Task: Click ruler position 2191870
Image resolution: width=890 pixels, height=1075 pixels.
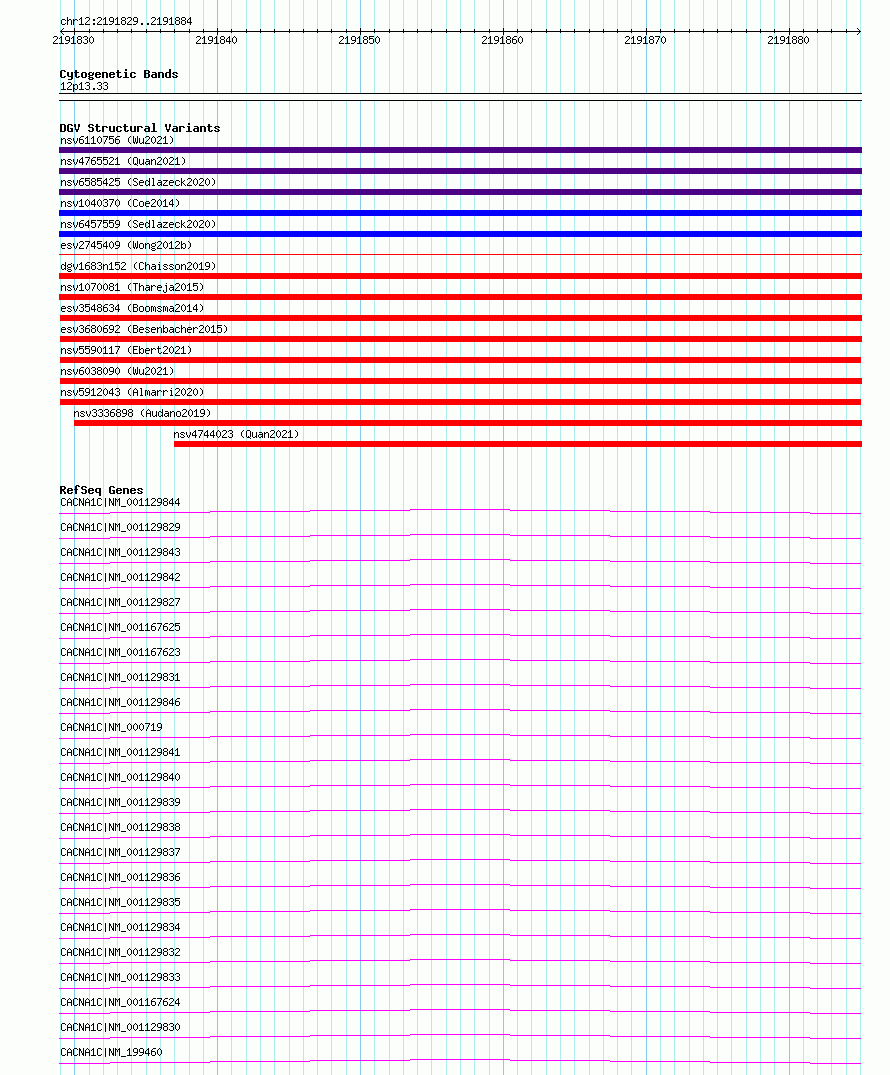Action: click(x=645, y=40)
